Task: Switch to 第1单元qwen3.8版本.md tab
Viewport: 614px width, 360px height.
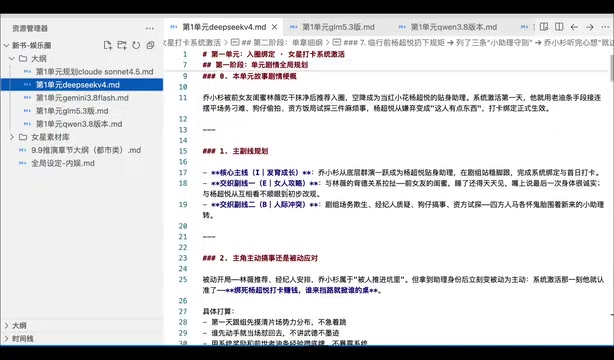Action: 453,27
